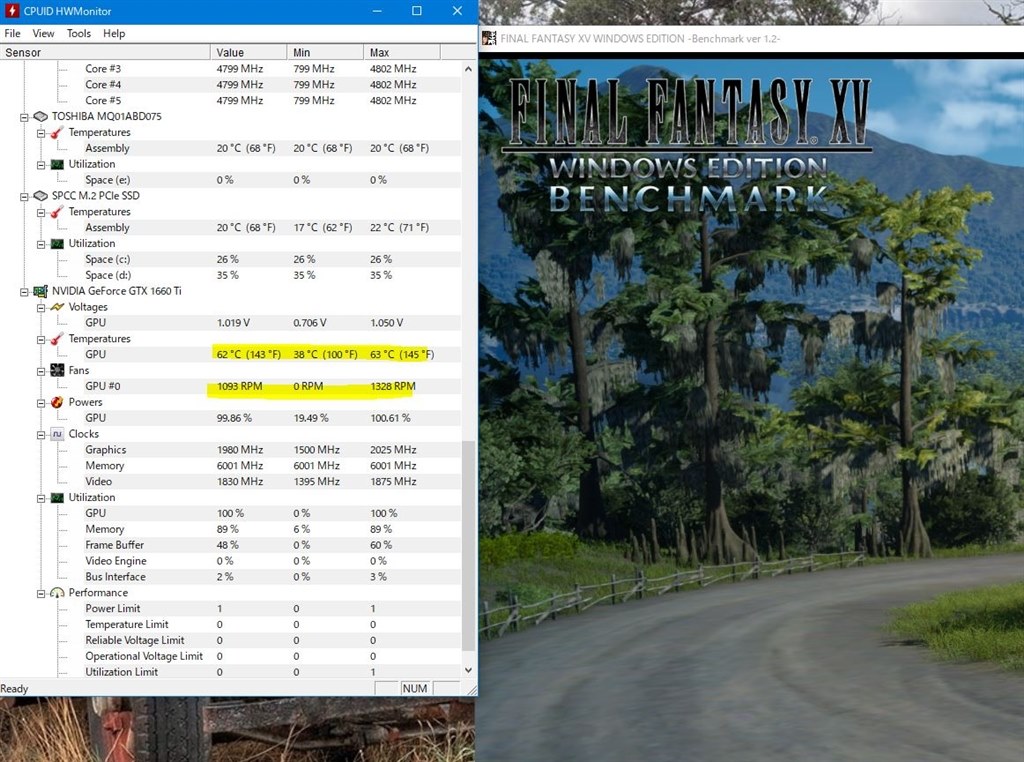Click the Value column header
This screenshot has height=762, width=1024.
point(249,52)
